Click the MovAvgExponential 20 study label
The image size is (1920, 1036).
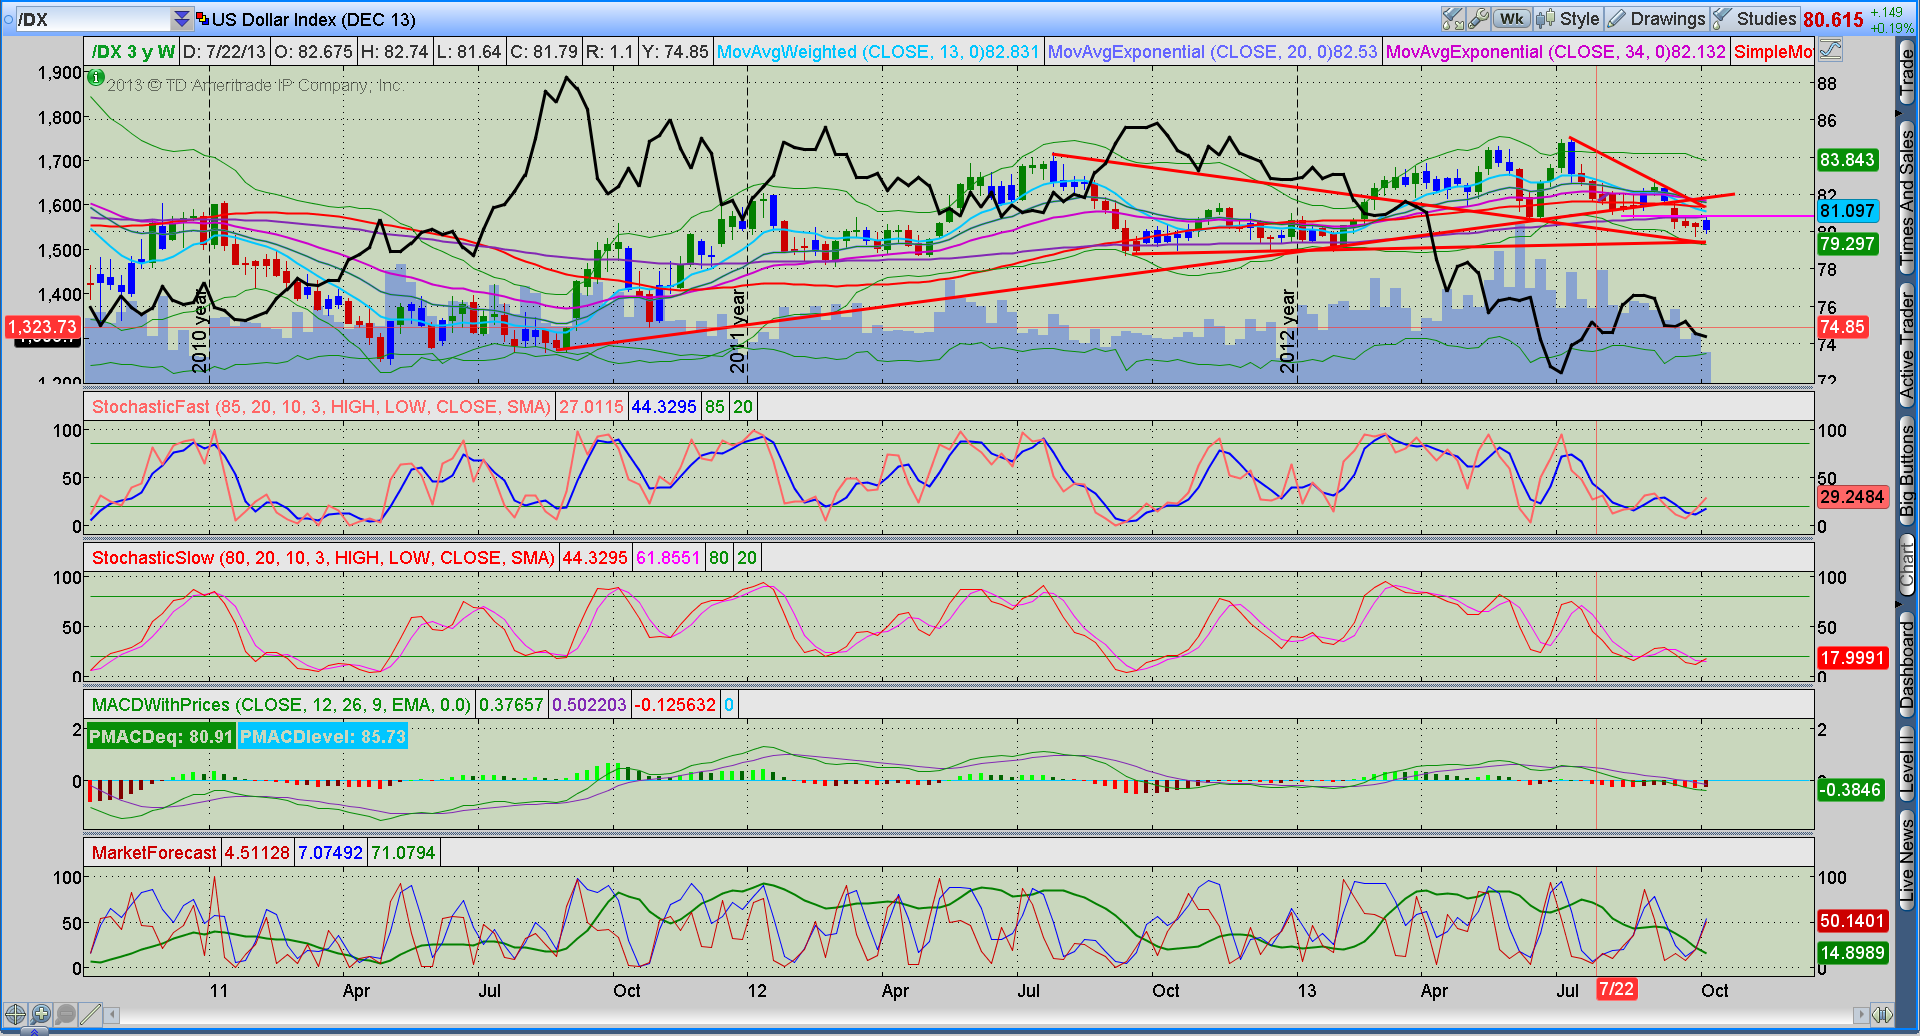coord(1212,51)
